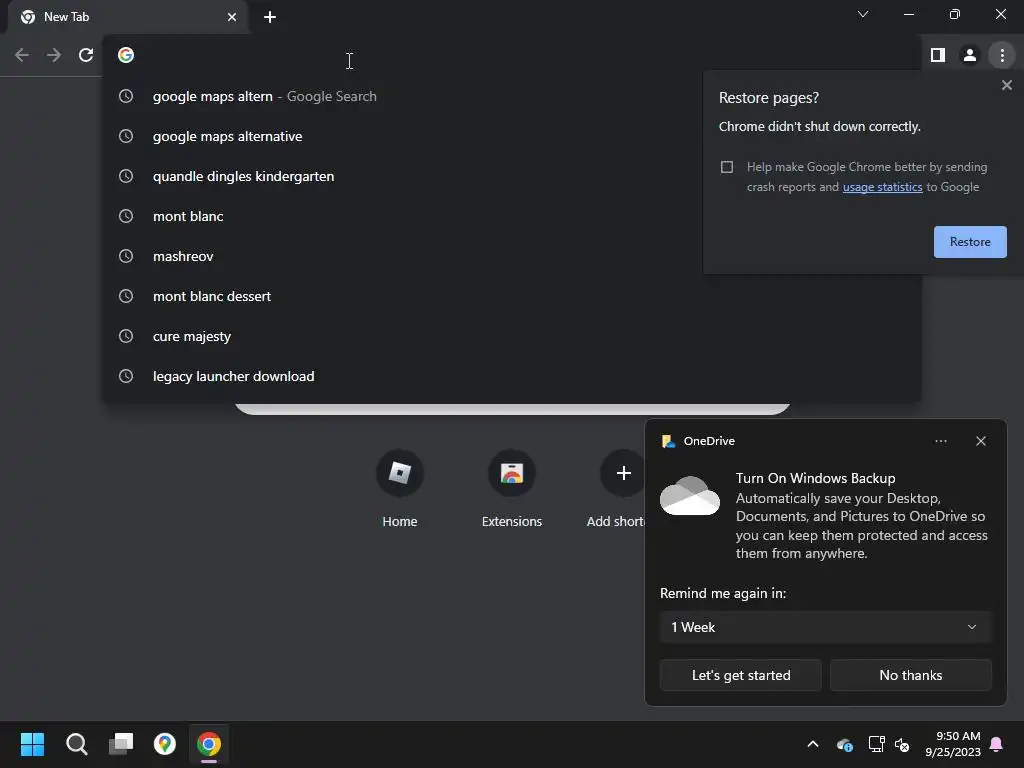Click the clock icon beside mont blanc
Image resolution: width=1024 pixels, height=768 pixels.
click(126, 216)
